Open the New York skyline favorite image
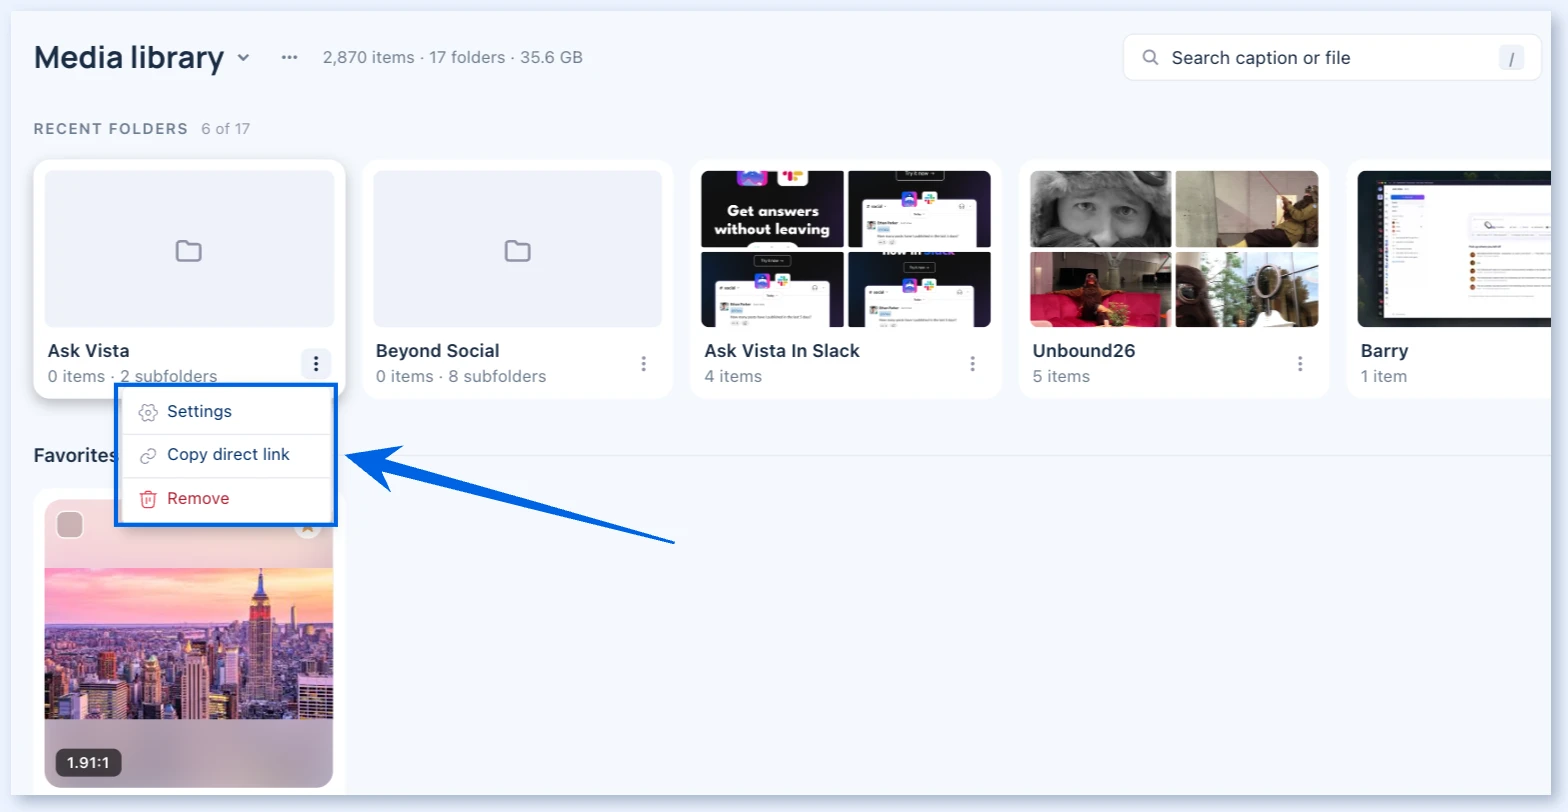The width and height of the screenshot is (1568, 812). click(x=189, y=643)
